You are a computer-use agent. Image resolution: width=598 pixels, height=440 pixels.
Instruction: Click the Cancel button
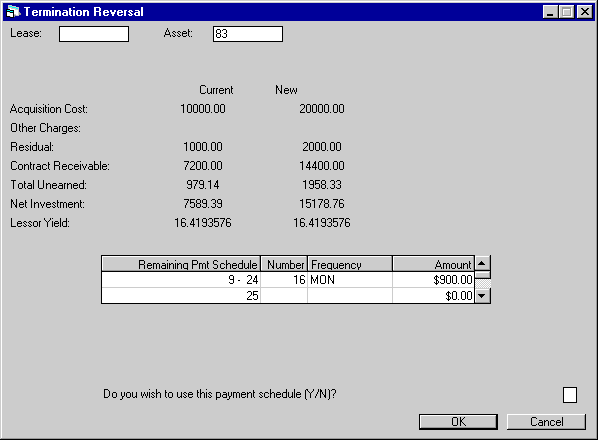click(546, 422)
